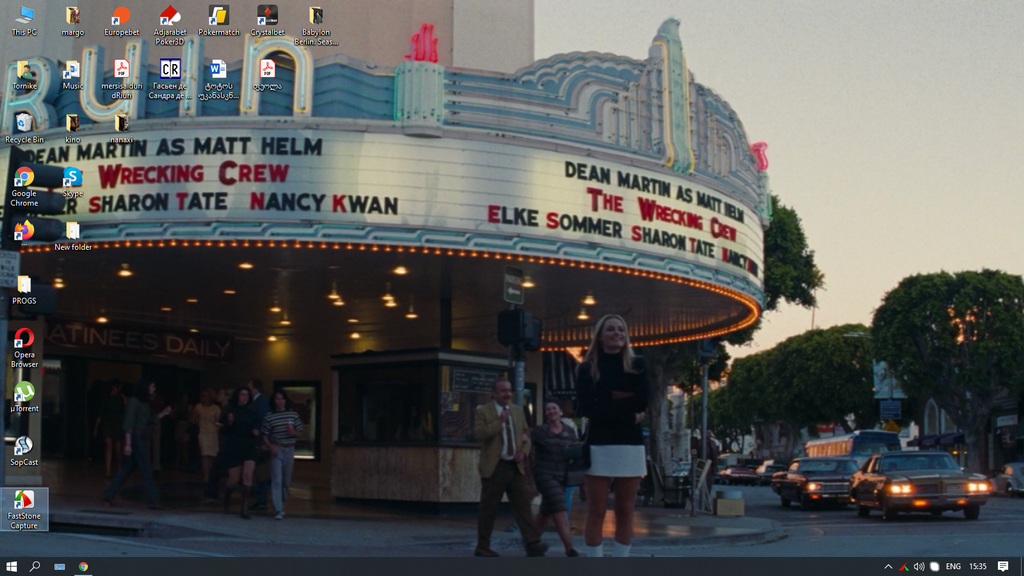This screenshot has width=1024, height=576.
Task: Select the nanaxi folder icon
Action: [121, 128]
